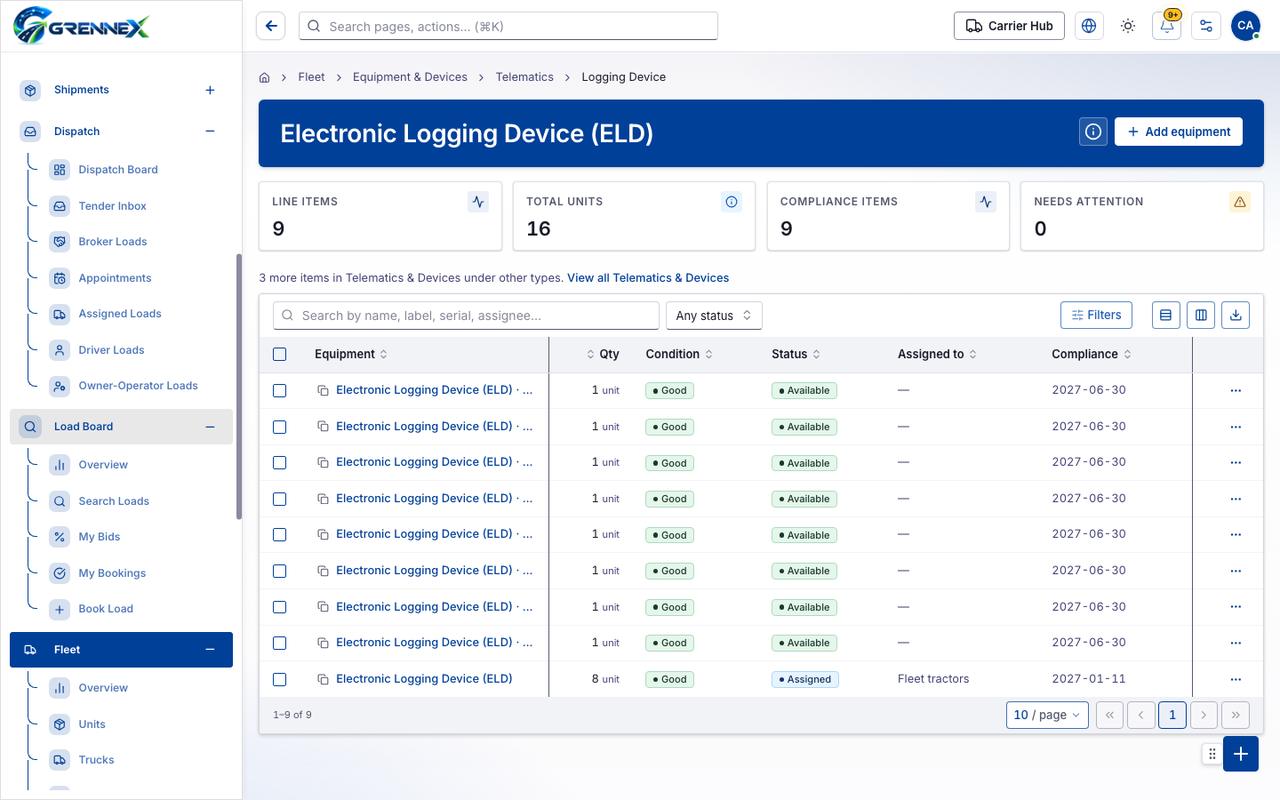Open the column settings icon
Viewport: 1280px width, 800px height.
point(1201,315)
